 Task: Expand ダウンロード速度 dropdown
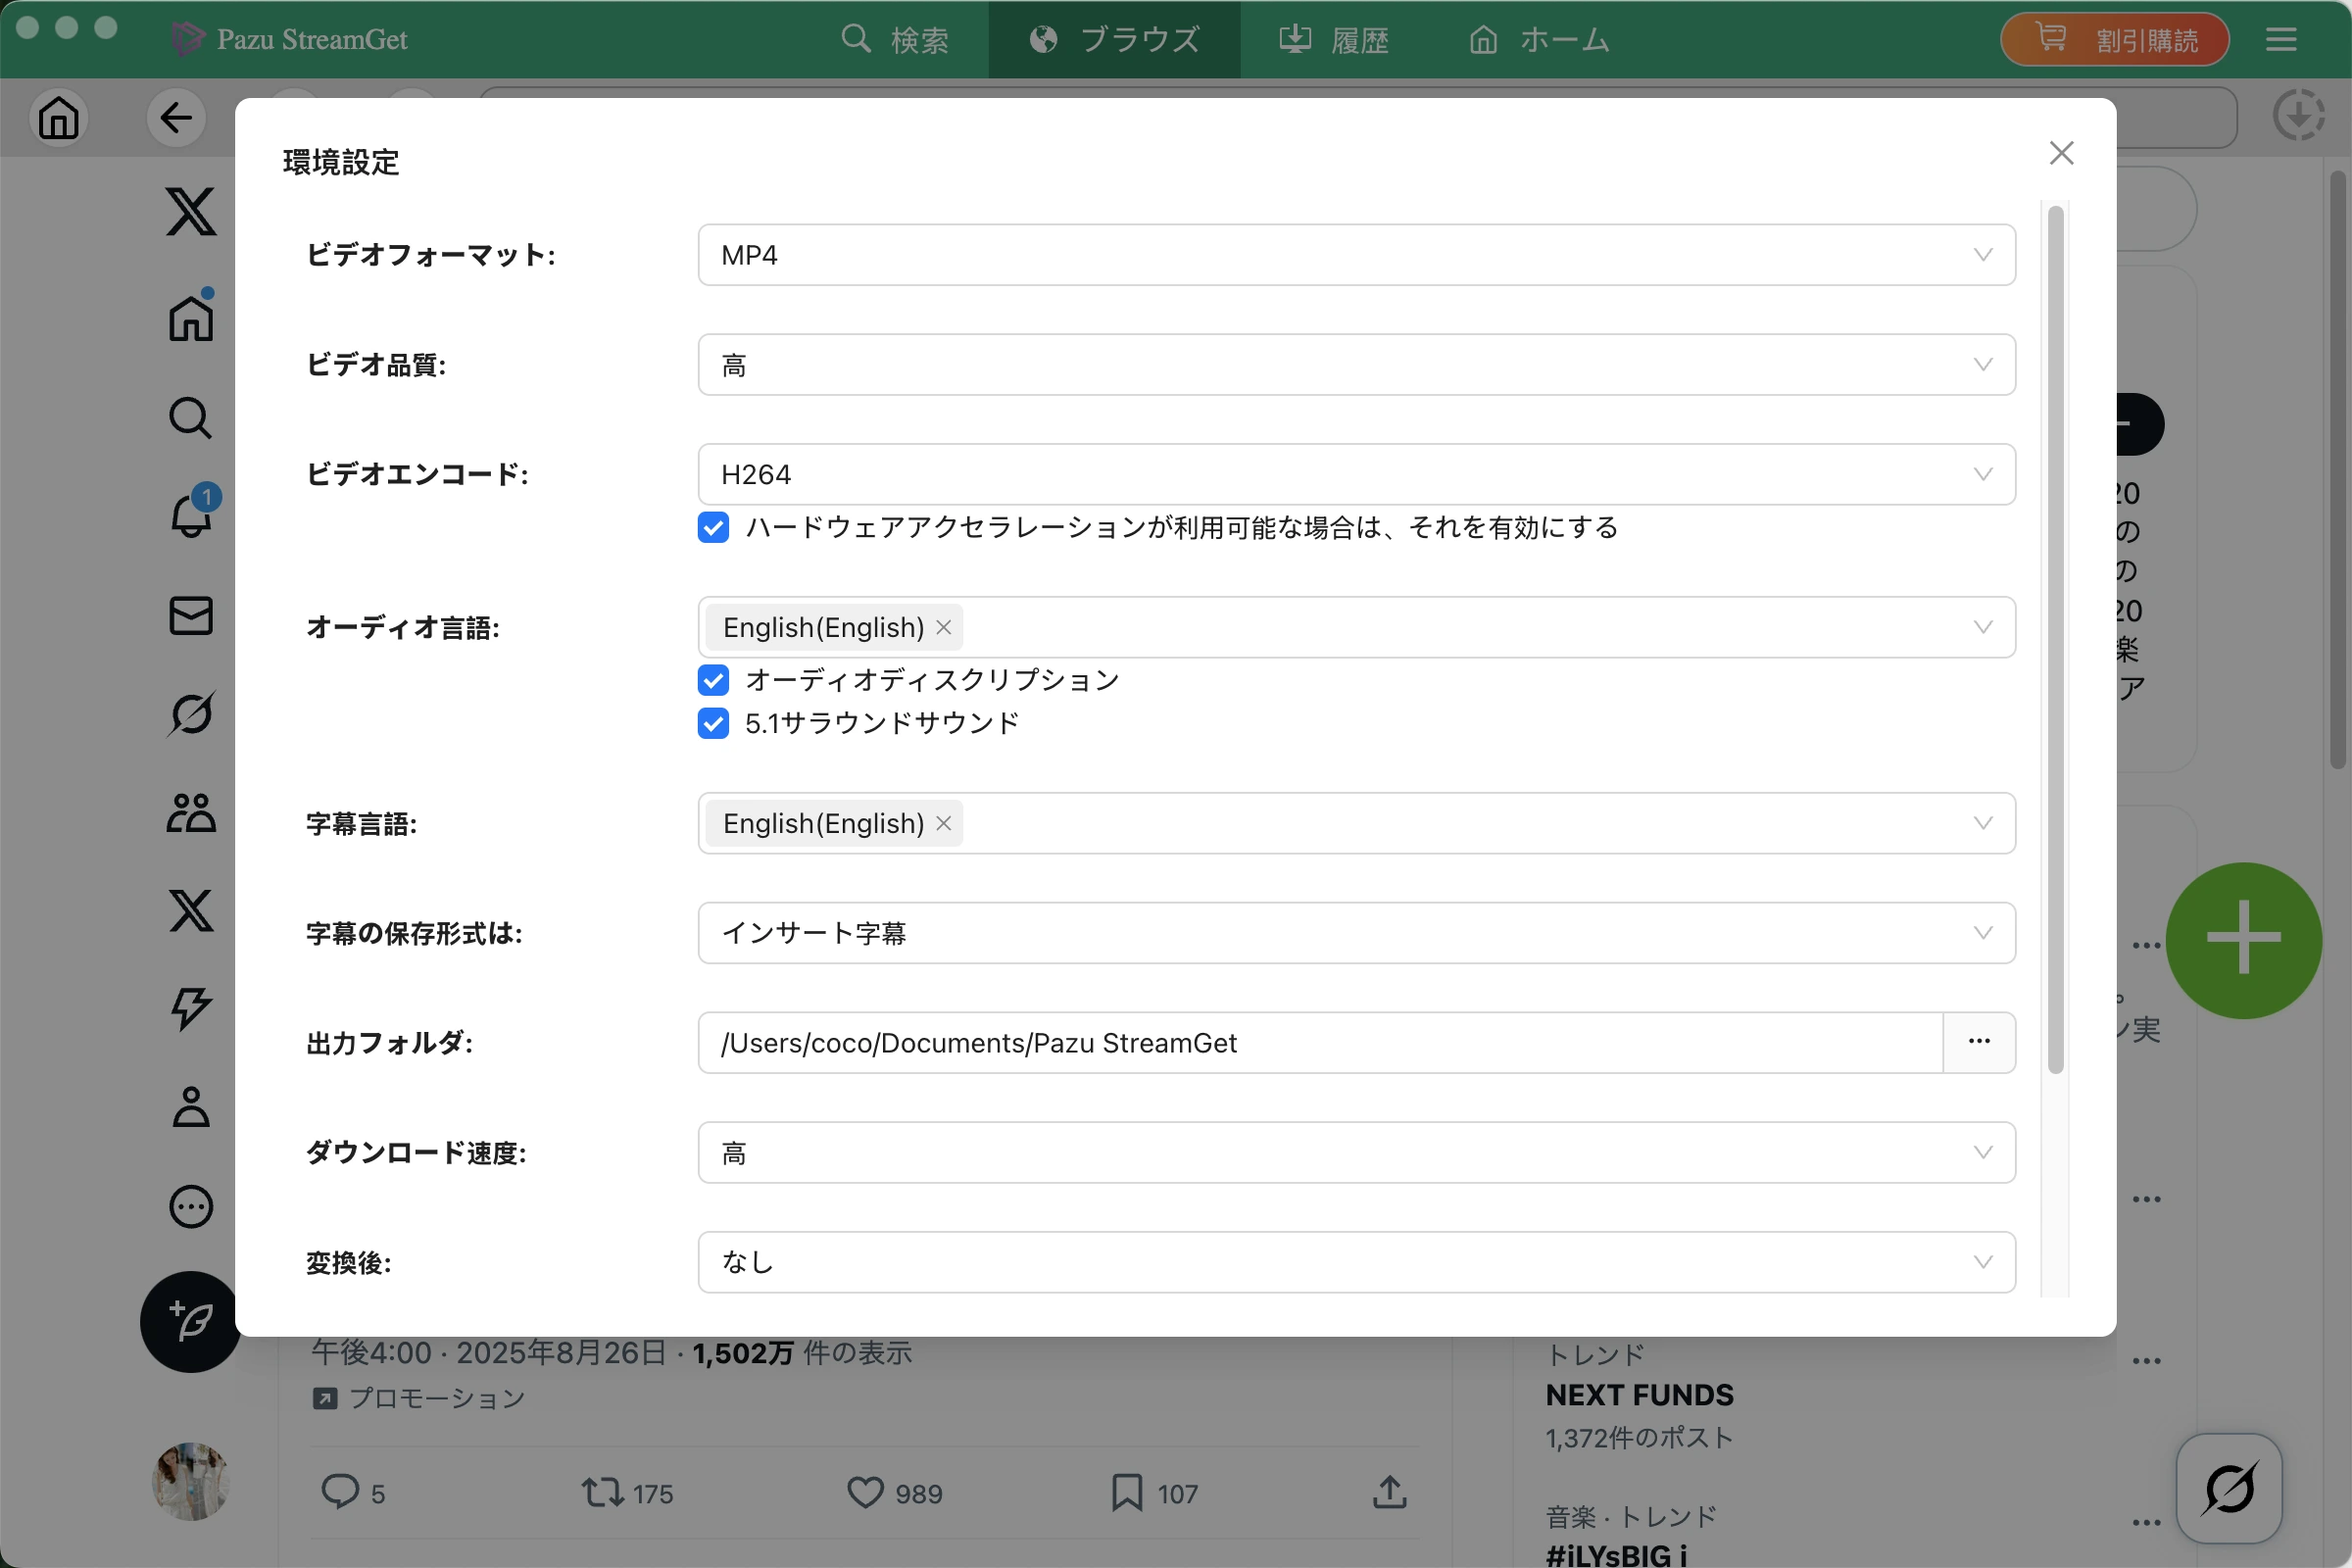[x=1356, y=1152]
